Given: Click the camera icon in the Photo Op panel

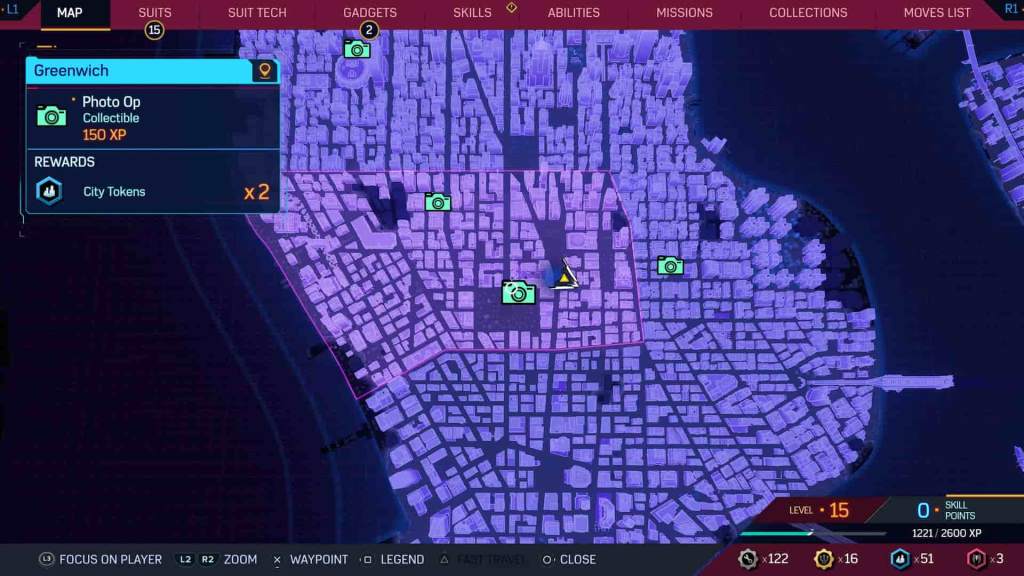Looking at the screenshot, I should coord(52,116).
